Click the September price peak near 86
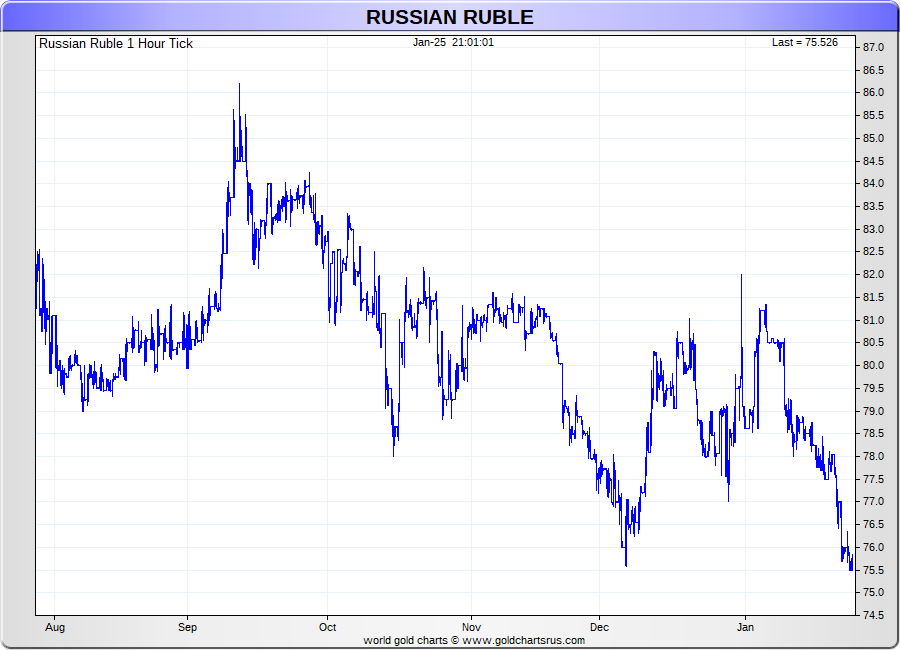This screenshot has height=650, width=900. (239, 85)
